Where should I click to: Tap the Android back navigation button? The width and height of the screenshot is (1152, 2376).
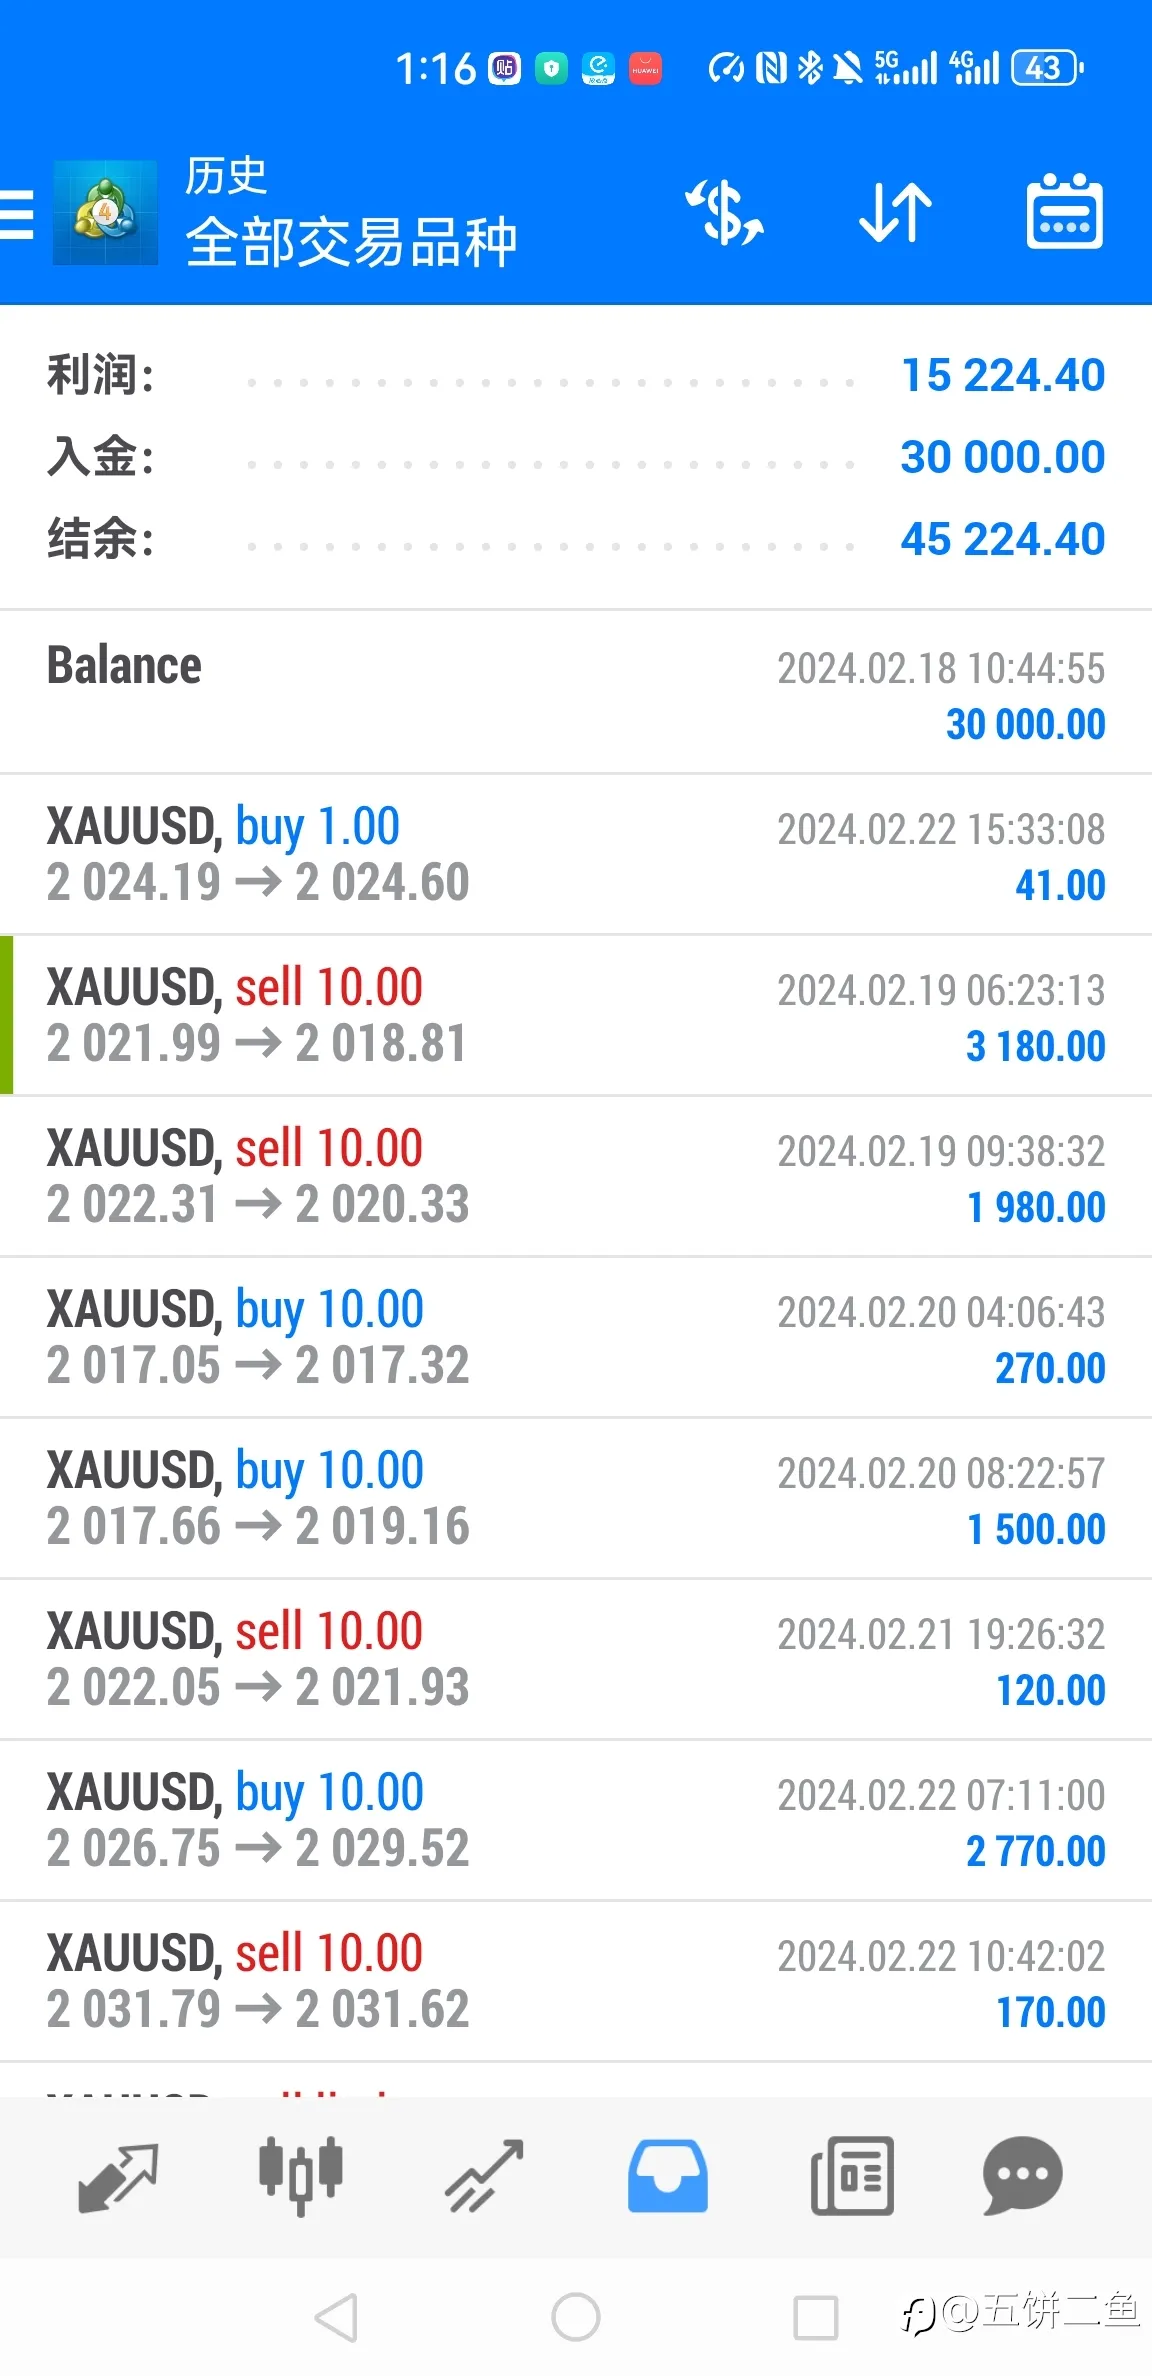[x=337, y=2317]
